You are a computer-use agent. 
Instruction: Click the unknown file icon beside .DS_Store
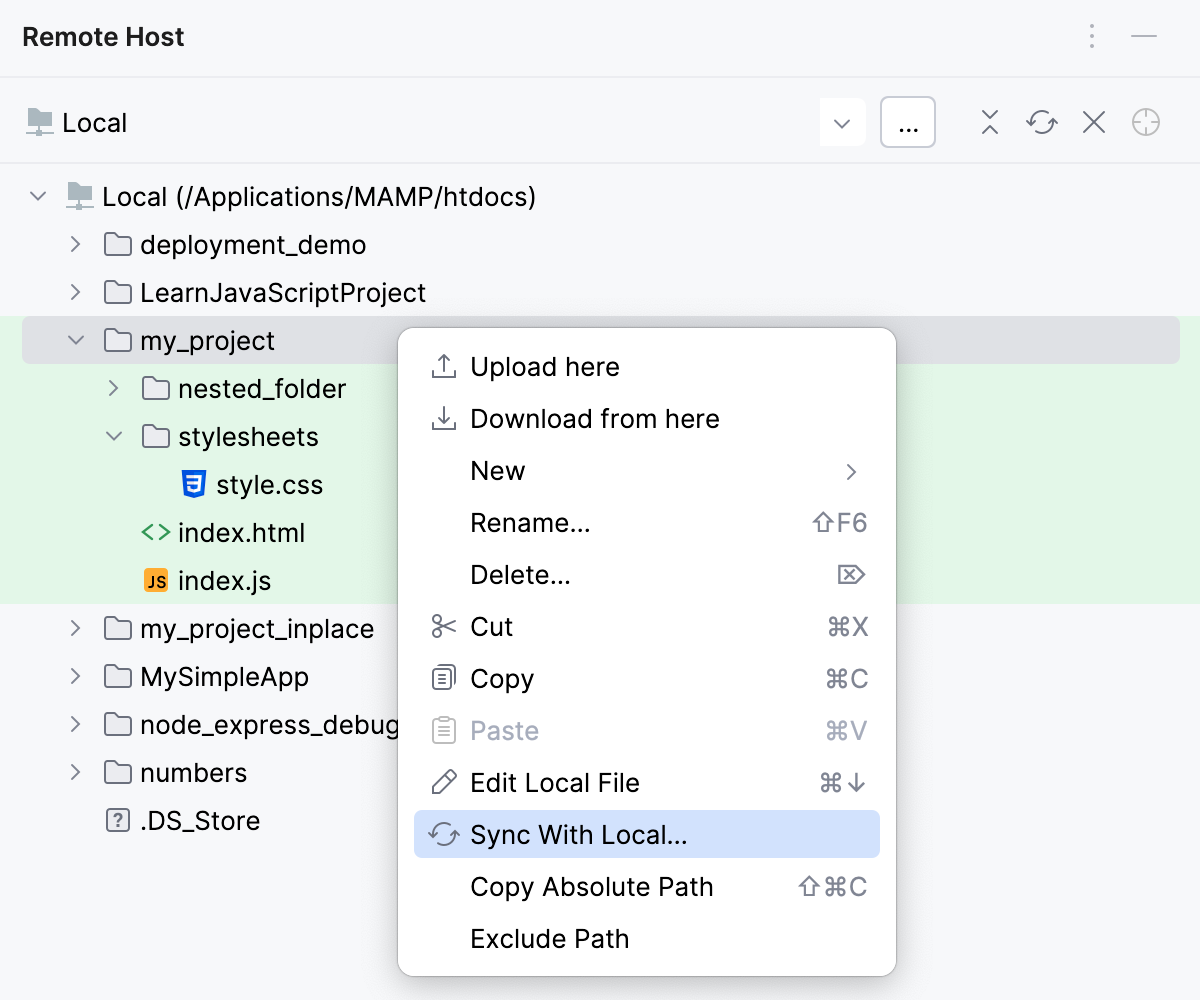[x=118, y=820]
